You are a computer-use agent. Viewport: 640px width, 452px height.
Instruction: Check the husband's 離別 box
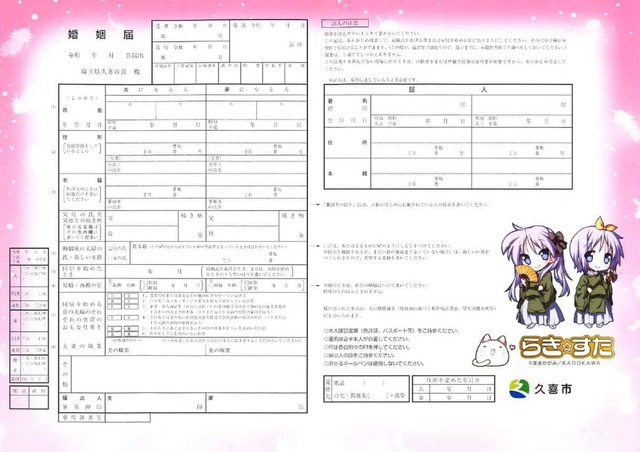click(146, 288)
